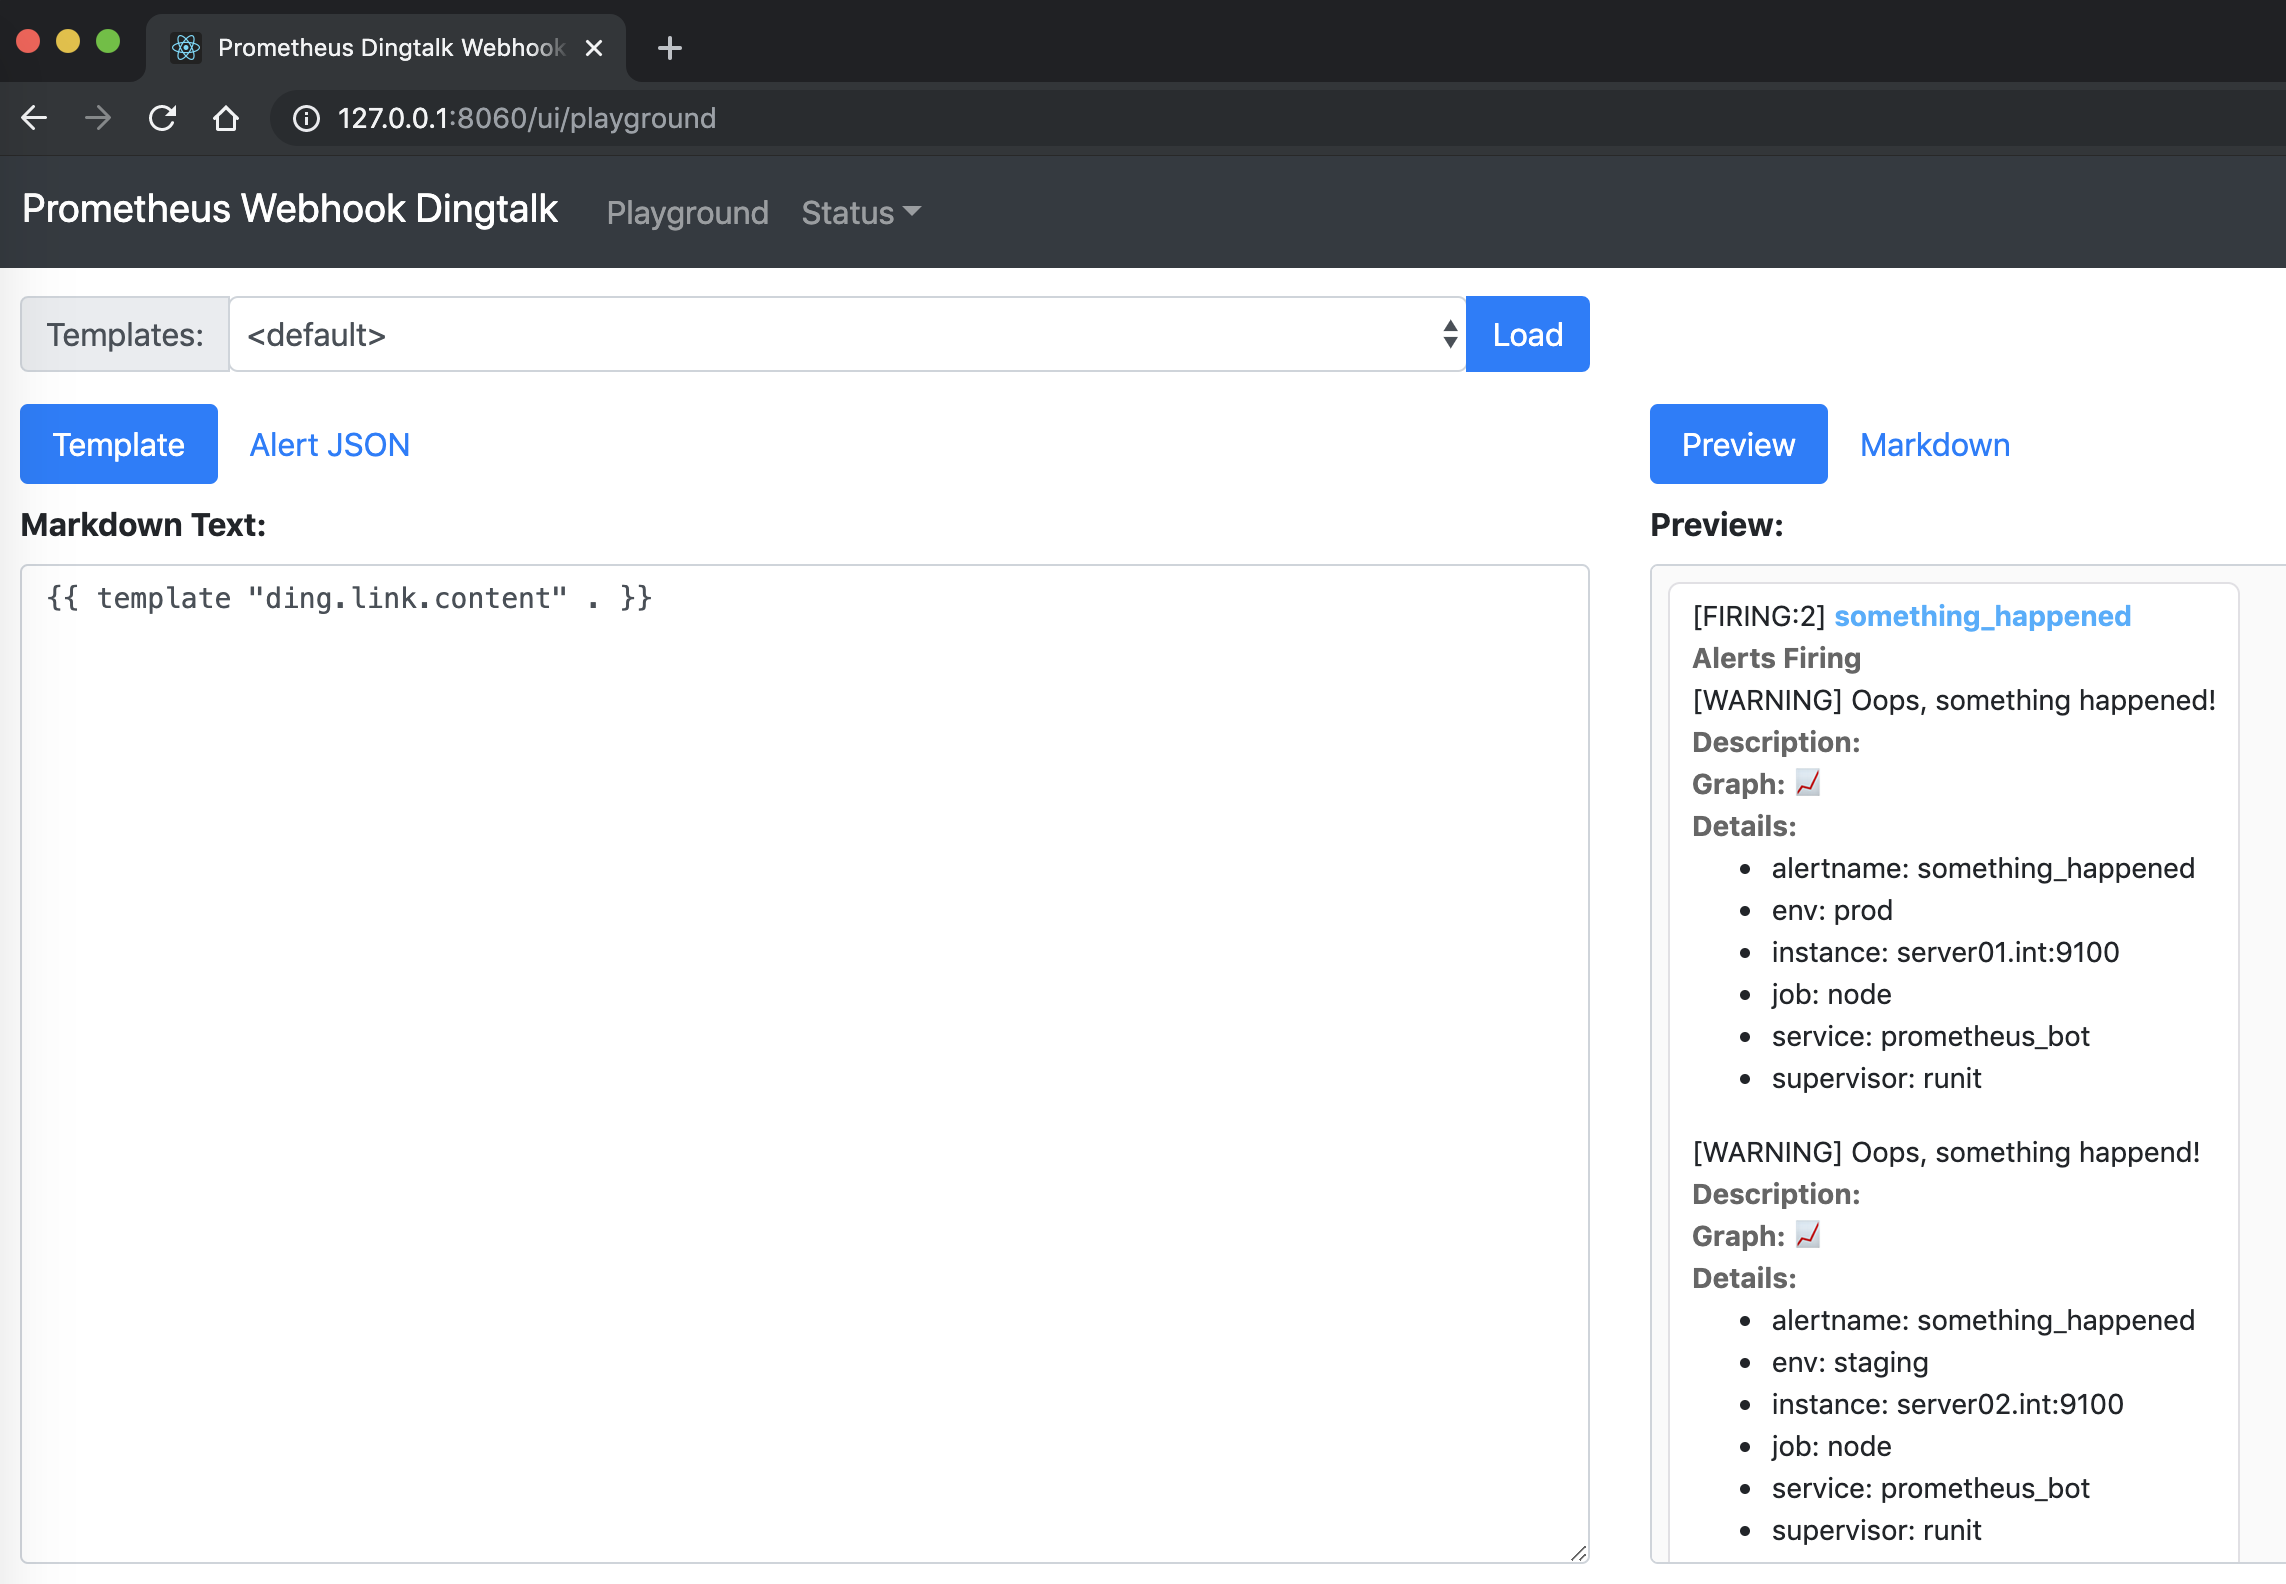This screenshot has width=2286, height=1584.
Task: Switch to the Preview tab
Action: [x=1739, y=444]
